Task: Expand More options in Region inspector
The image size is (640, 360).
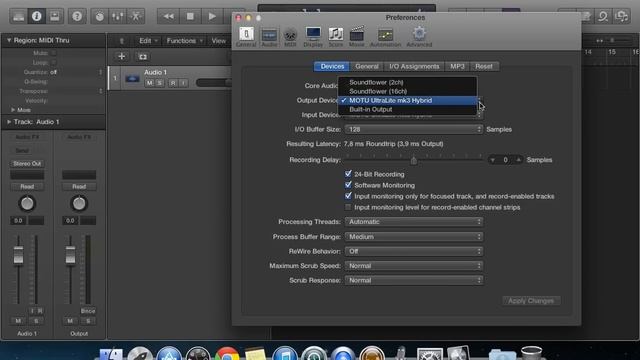Action: pyautogui.click(x=13, y=110)
